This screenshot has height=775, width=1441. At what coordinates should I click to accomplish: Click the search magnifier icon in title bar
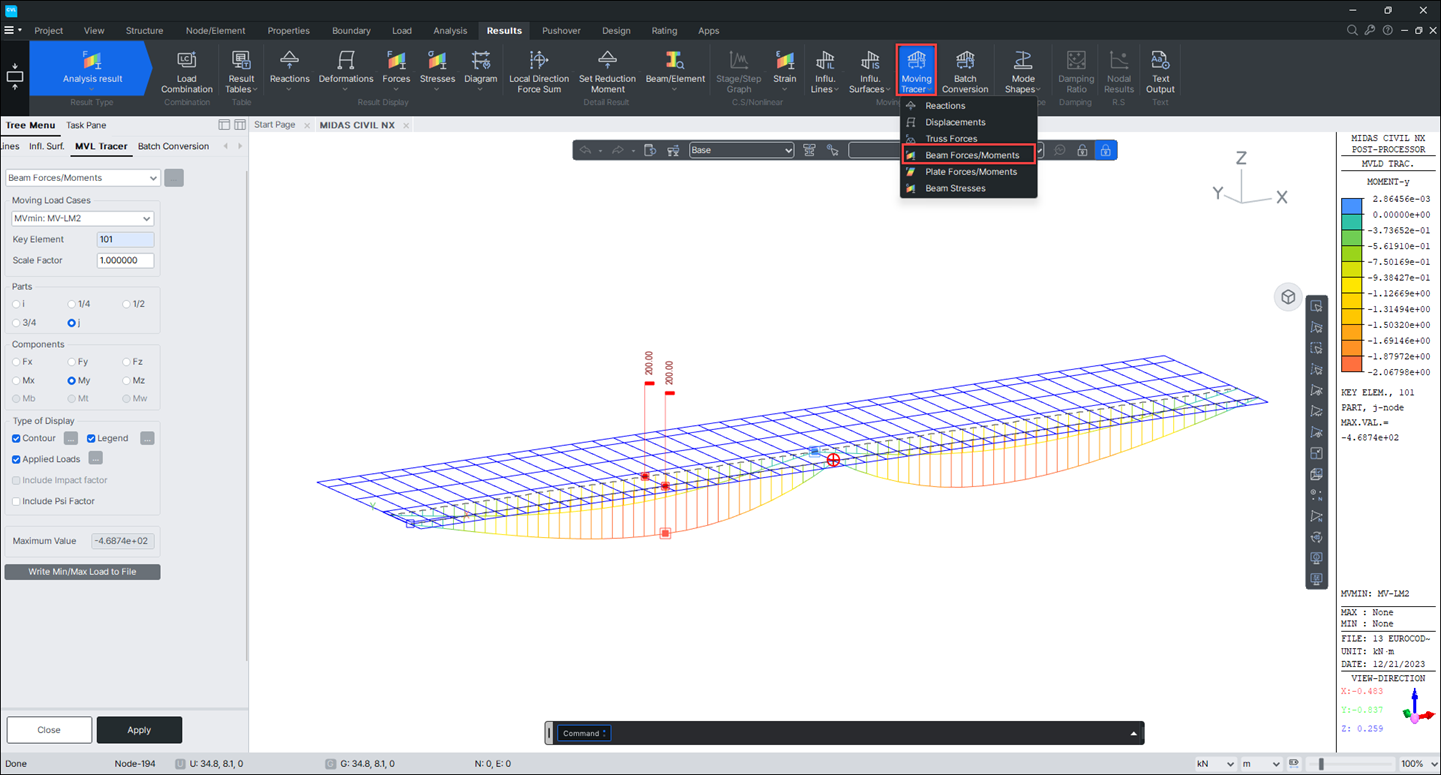(1352, 31)
